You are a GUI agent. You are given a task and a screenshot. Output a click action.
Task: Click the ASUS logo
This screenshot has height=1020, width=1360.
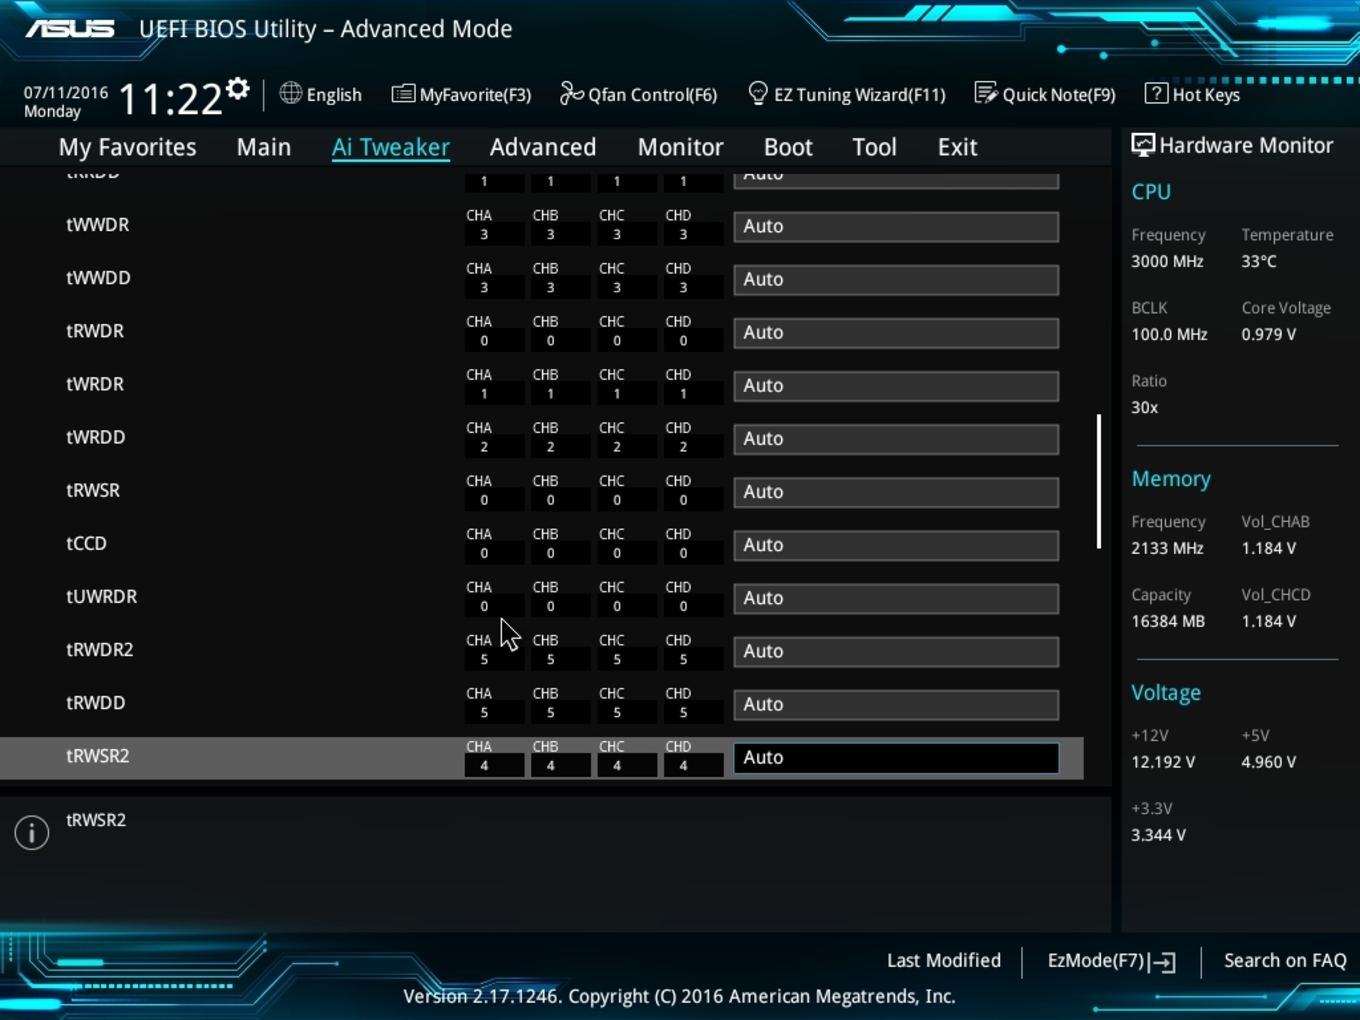pyautogui.click(x=69, y=28)
